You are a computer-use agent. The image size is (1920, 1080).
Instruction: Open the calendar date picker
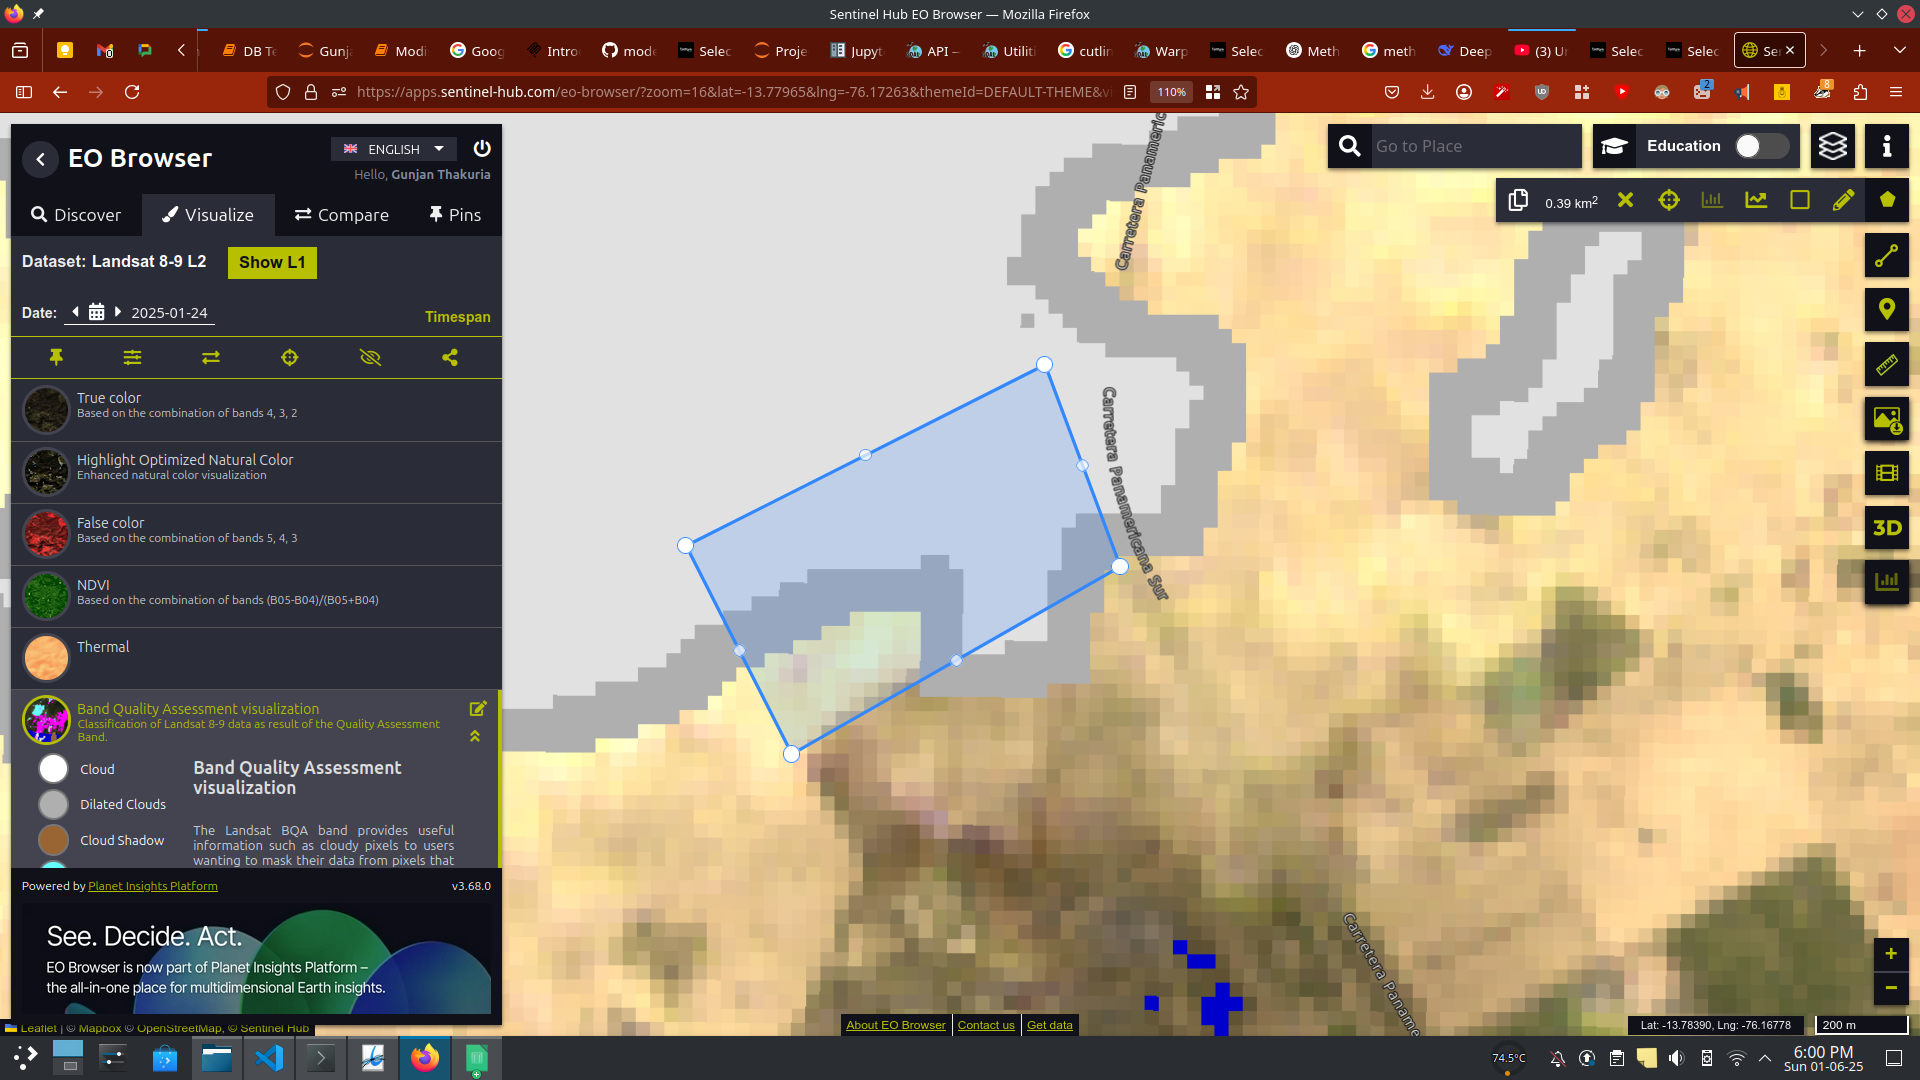tap(96, 312)
